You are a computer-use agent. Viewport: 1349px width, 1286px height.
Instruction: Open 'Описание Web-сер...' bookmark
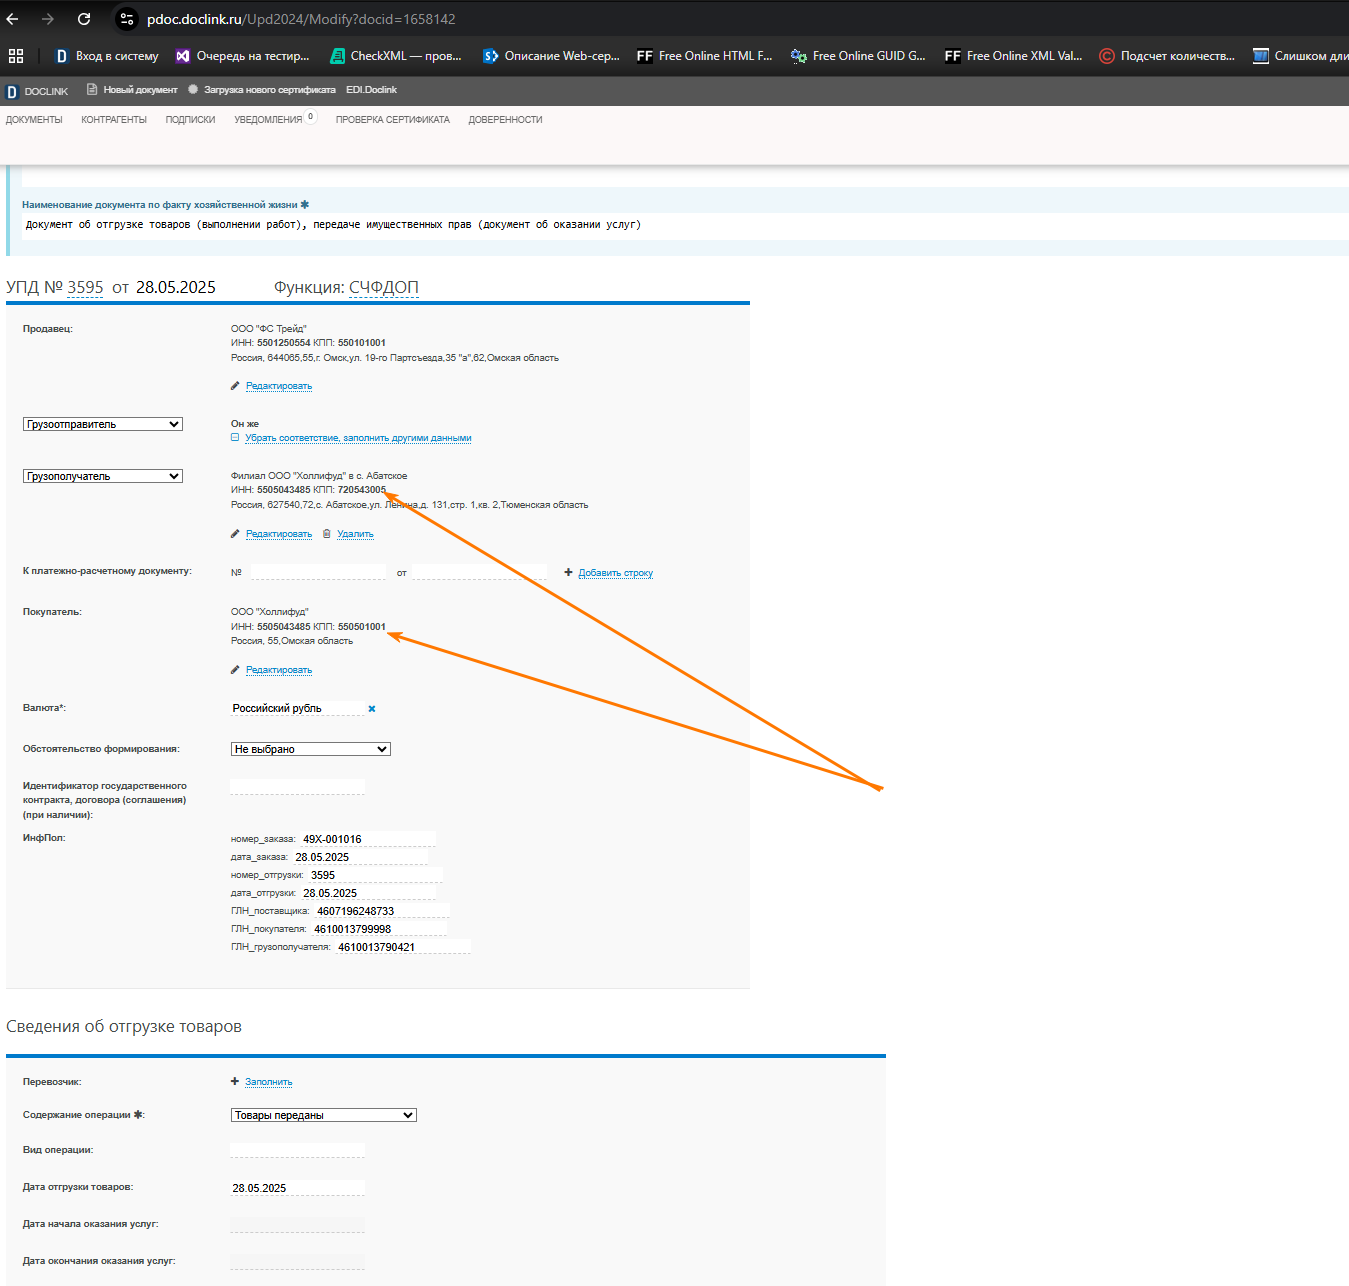pos(551,56)
